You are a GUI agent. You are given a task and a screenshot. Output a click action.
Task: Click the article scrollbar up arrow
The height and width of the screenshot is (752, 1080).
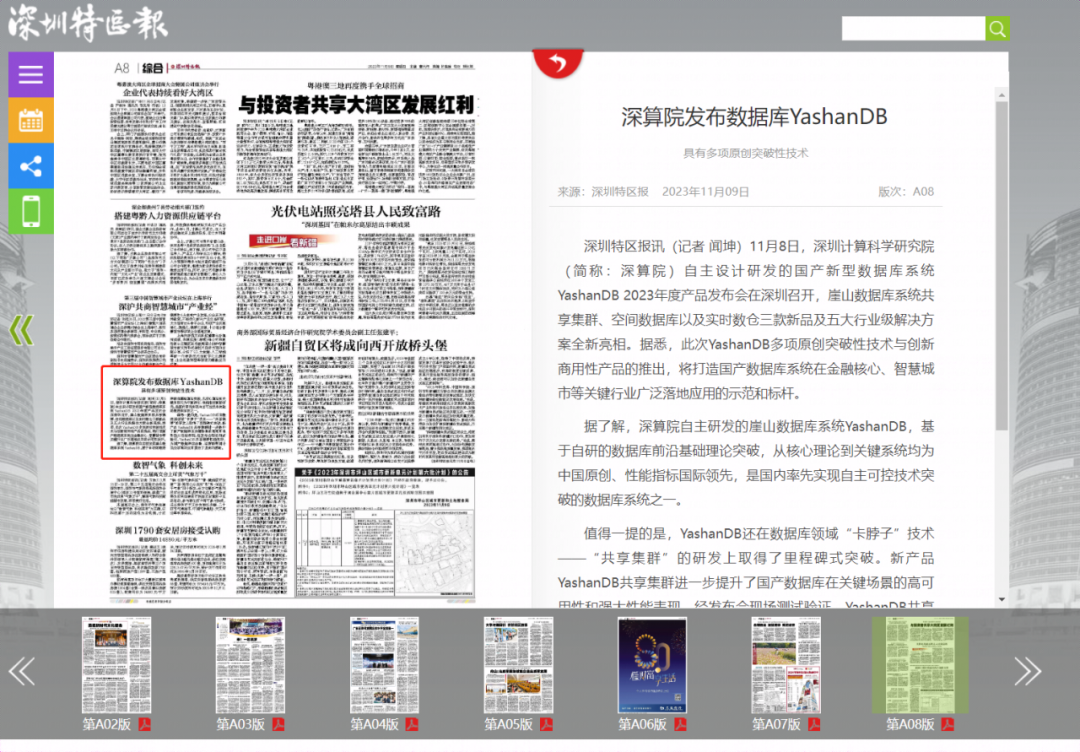pos(1001,95)
